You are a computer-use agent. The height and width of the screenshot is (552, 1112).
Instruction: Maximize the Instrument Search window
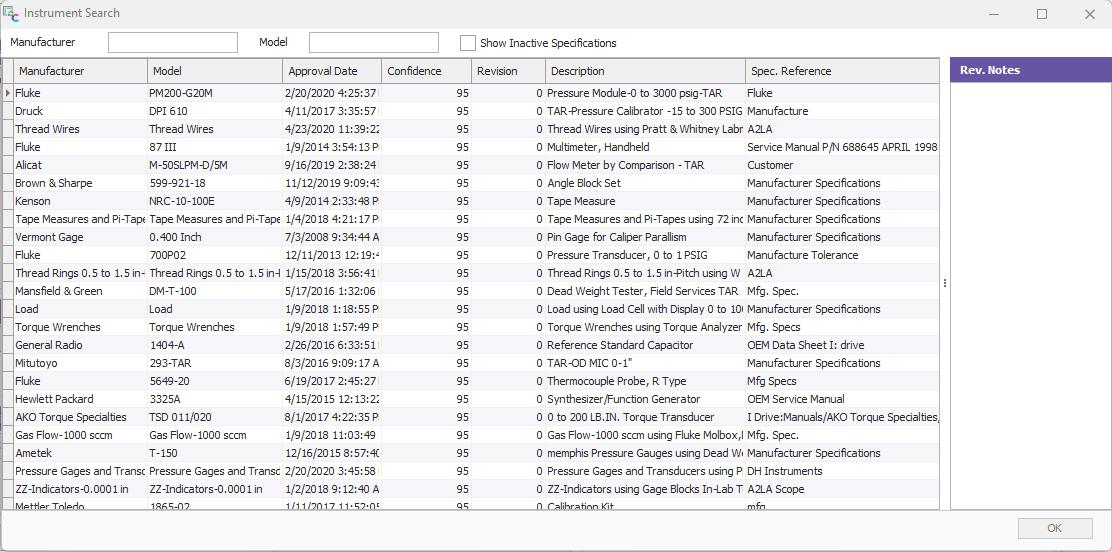point(1042,14)
